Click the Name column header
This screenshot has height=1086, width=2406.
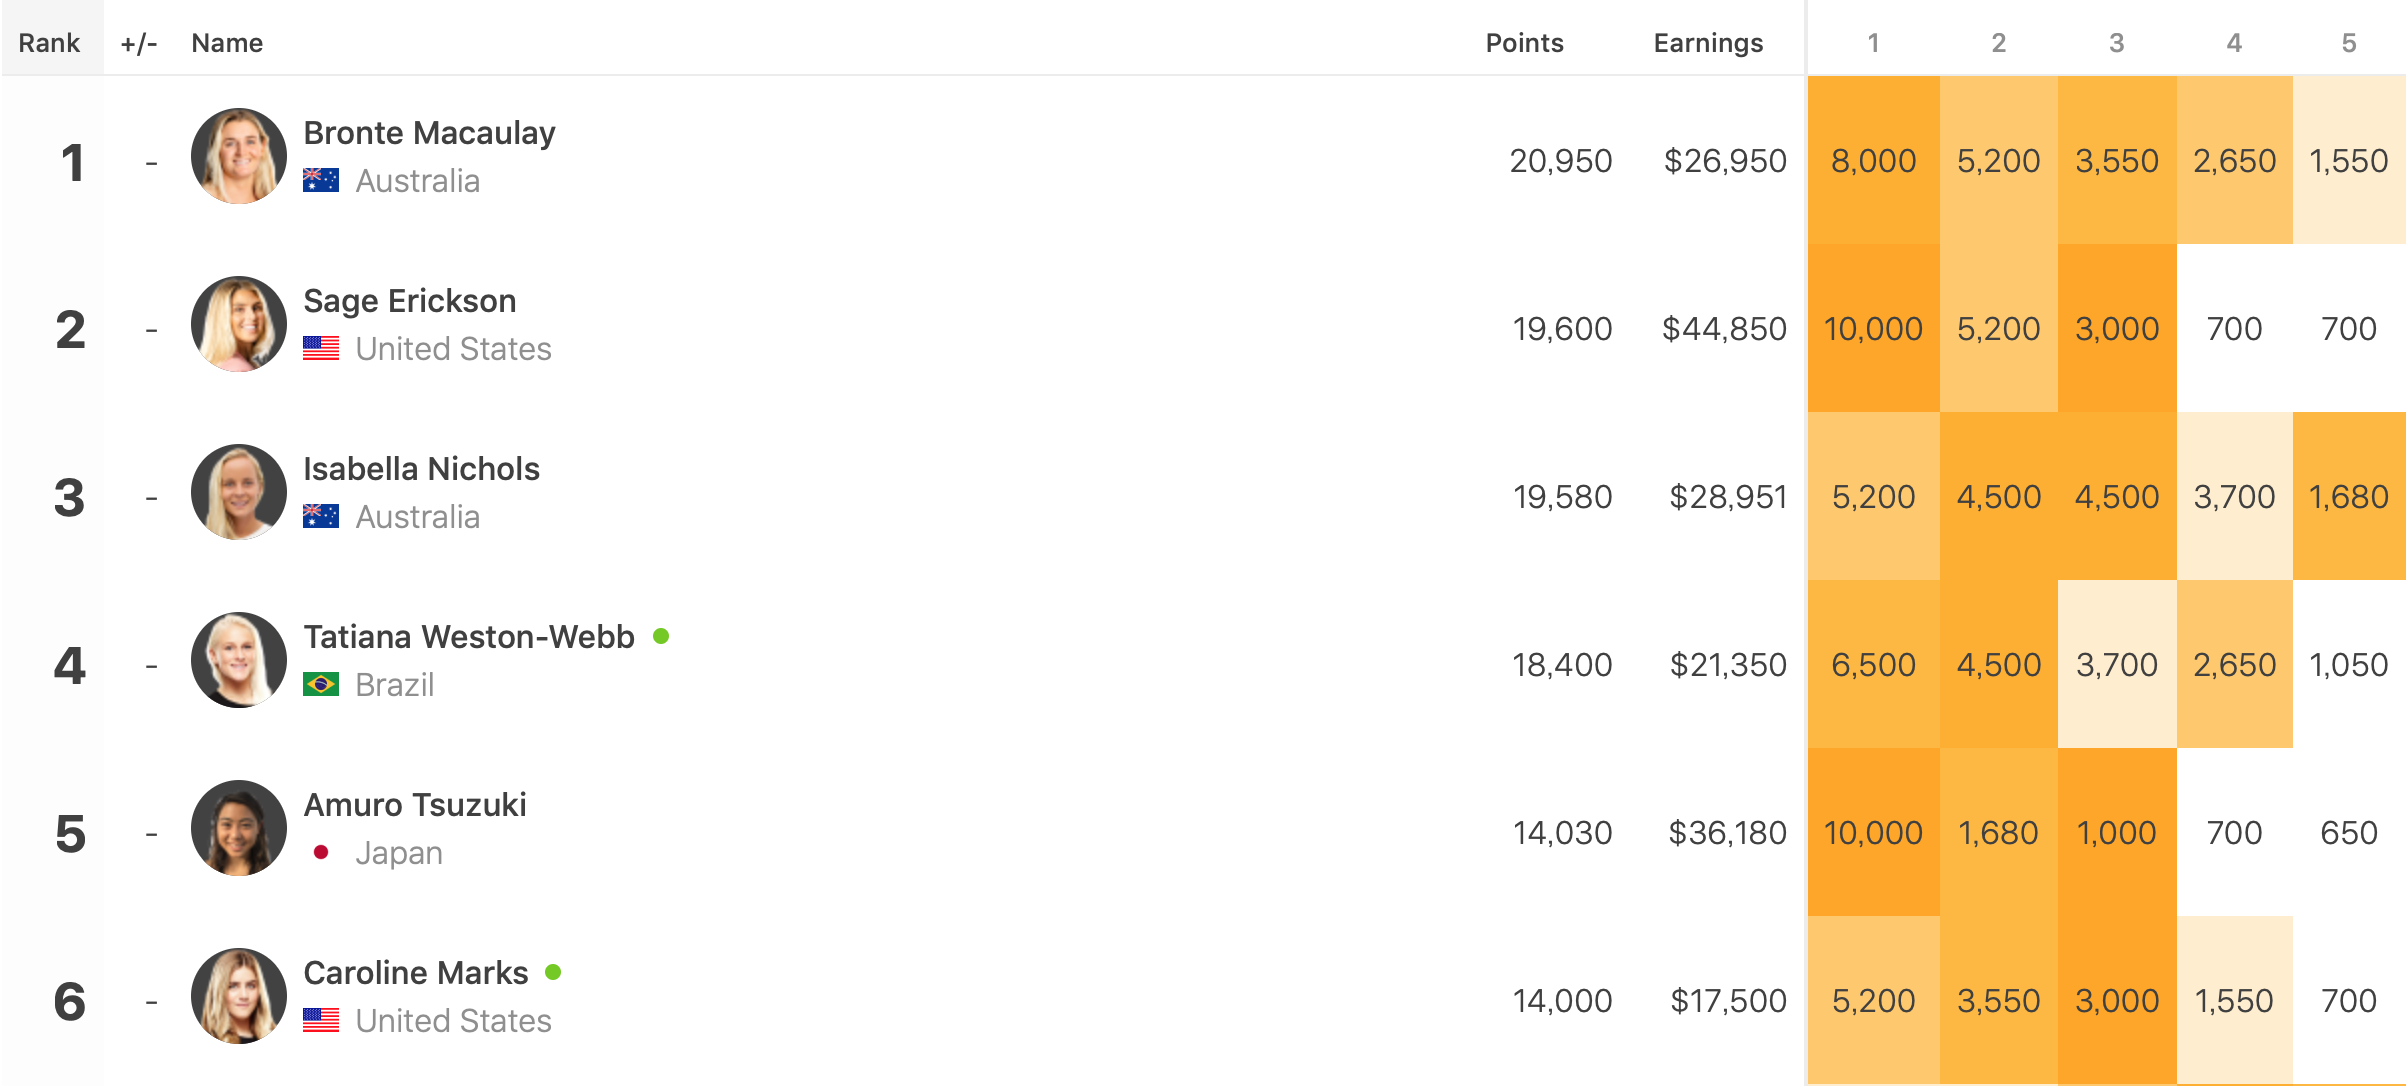(x=227, y=43)
